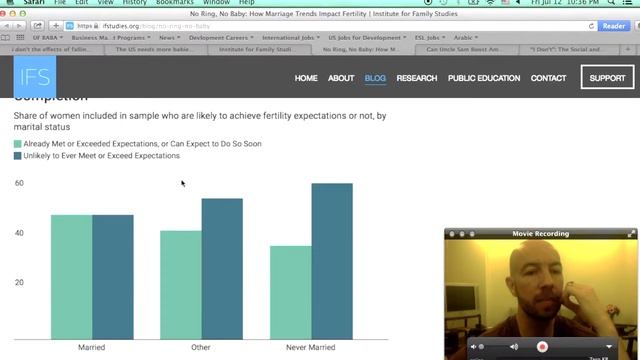Show Top Sites grid icon
Screen dimensions: 640x360
click(x=20, y=38)
